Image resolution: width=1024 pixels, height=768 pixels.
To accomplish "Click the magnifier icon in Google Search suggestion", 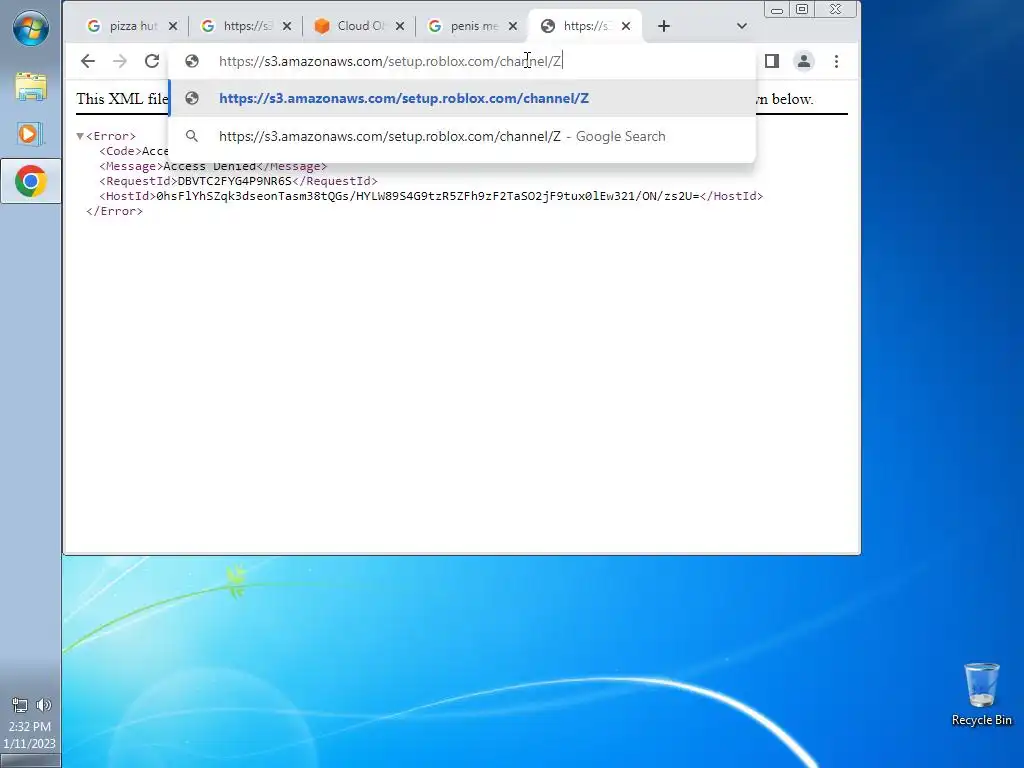I will coord(192,136).
